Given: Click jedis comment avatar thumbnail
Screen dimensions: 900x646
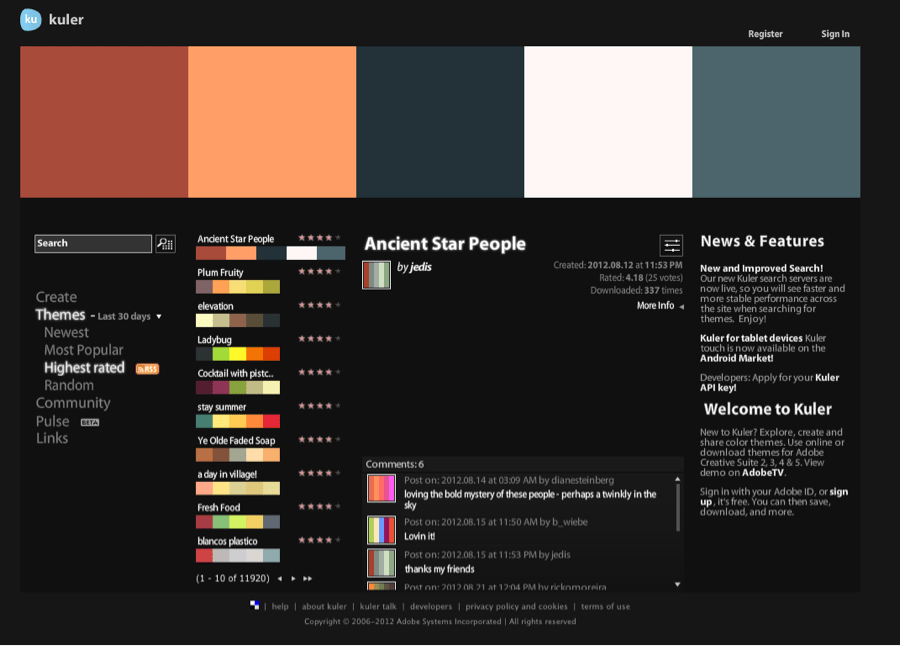Looking at the screenshot, I should 381,563.
